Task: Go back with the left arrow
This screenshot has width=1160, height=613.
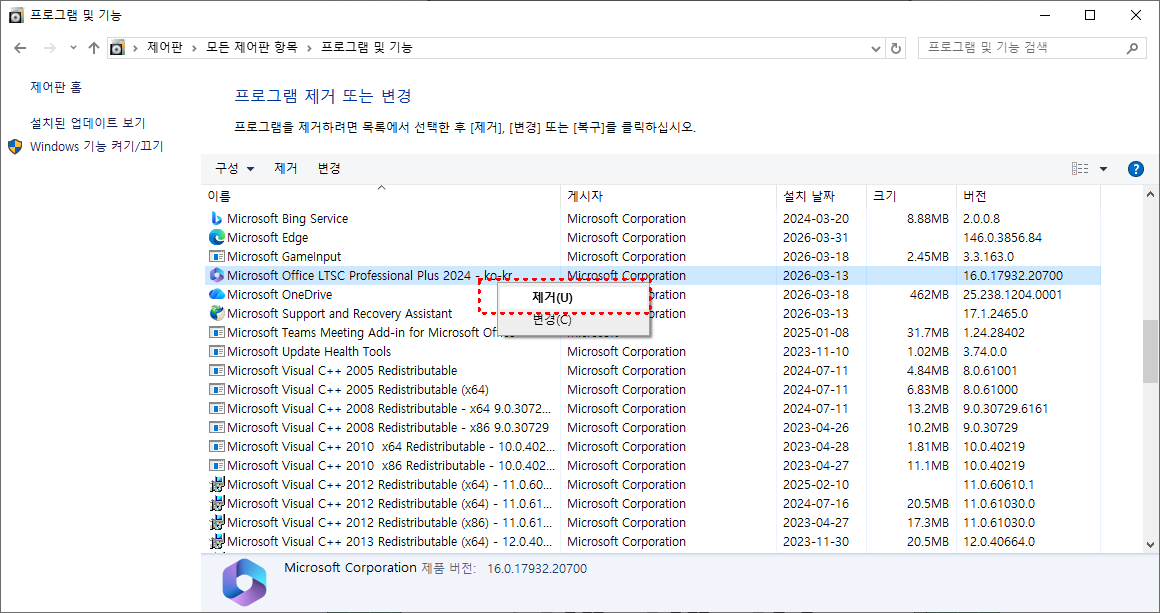Action: click(x=21, y=48)
